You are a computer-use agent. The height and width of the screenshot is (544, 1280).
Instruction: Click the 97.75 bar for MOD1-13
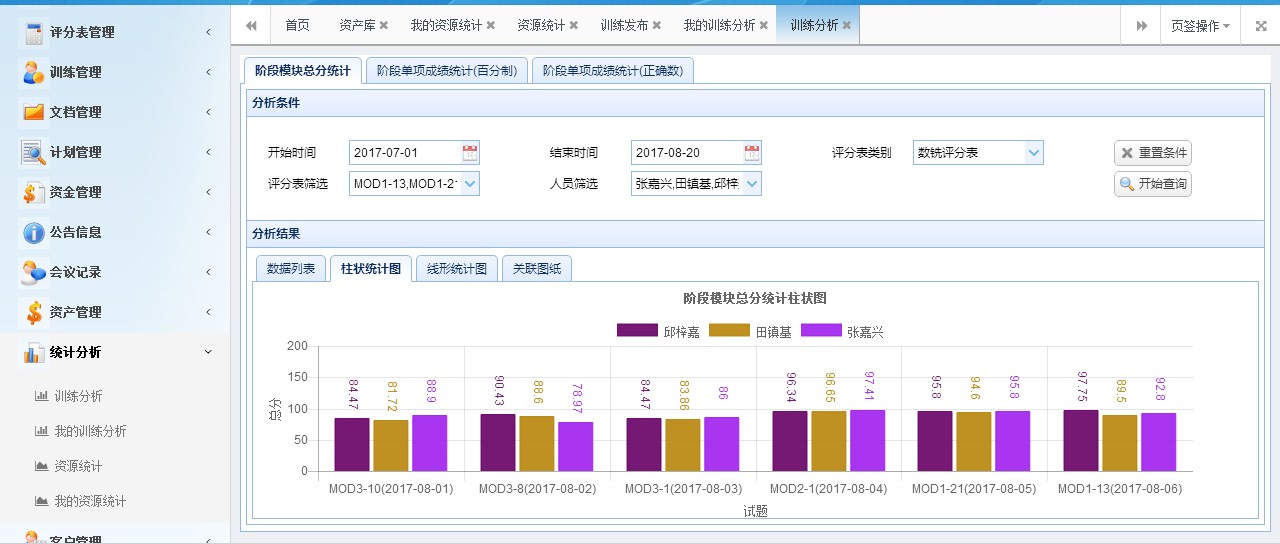(x=1080, y=440)
